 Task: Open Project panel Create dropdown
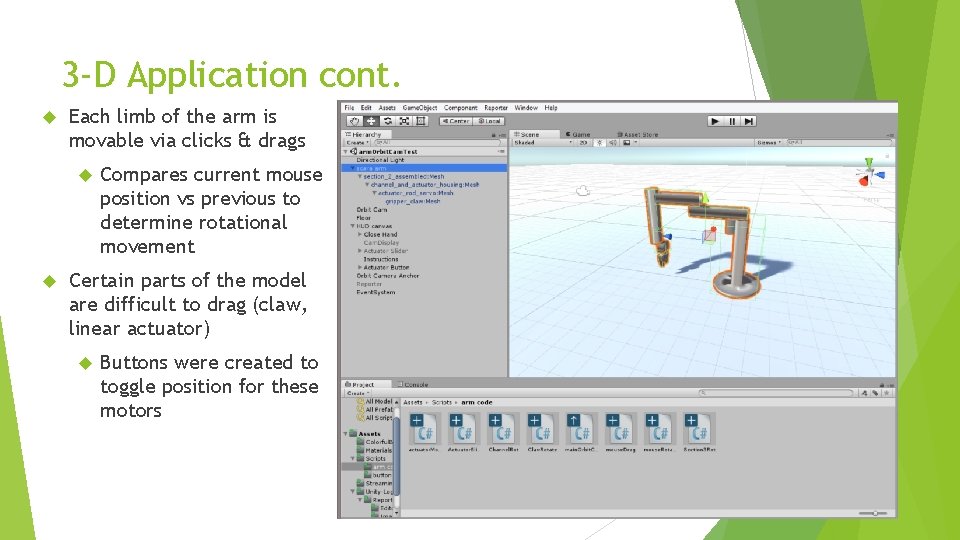pos(358,393)
